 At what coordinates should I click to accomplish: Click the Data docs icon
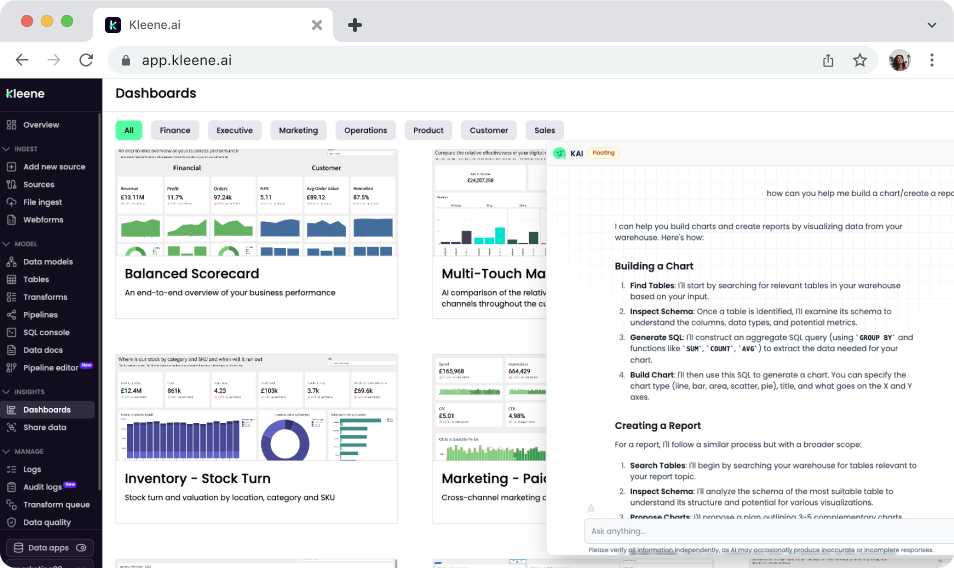point(11,350)
